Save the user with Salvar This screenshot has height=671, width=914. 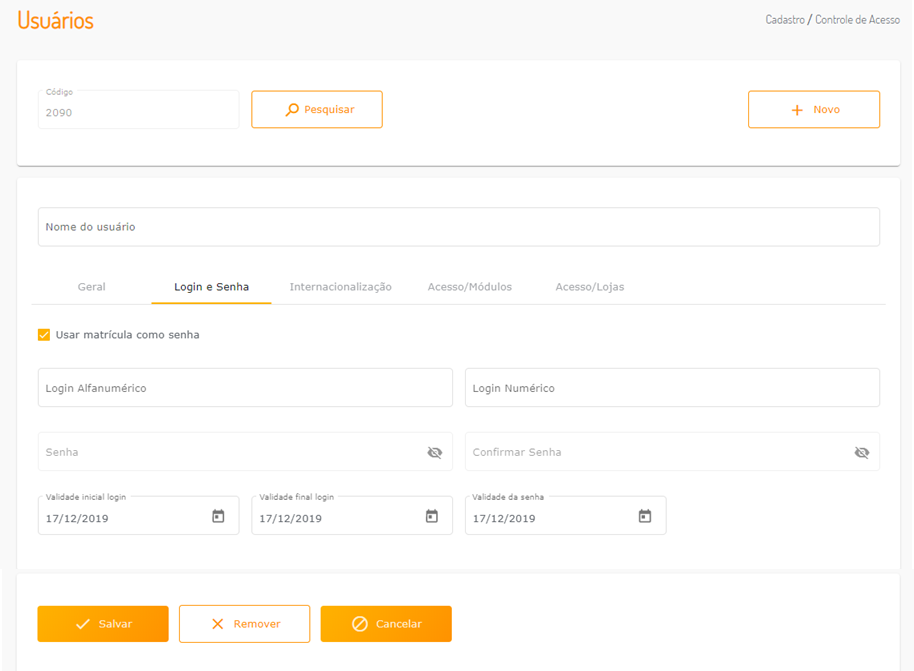[103, 624]
